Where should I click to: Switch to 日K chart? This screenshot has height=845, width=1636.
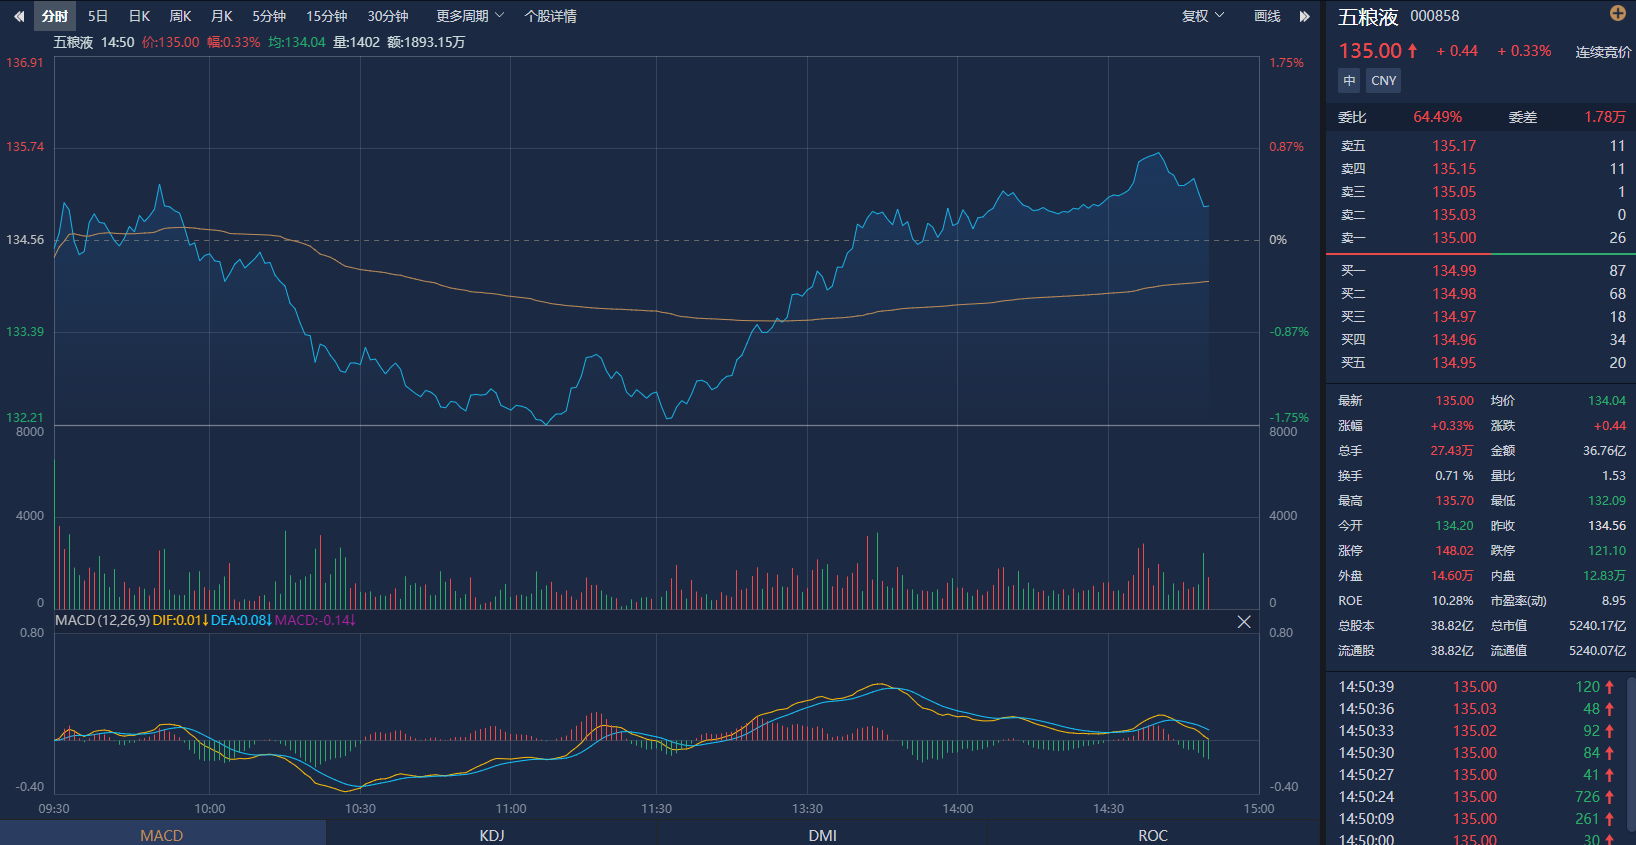tap(139, 16)
